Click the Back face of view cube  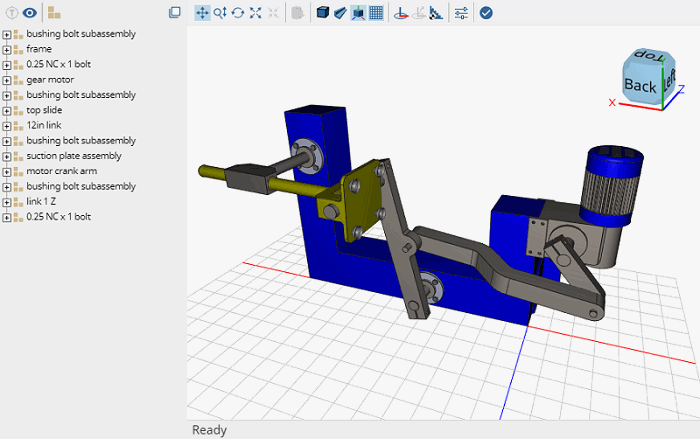(639, 86)
